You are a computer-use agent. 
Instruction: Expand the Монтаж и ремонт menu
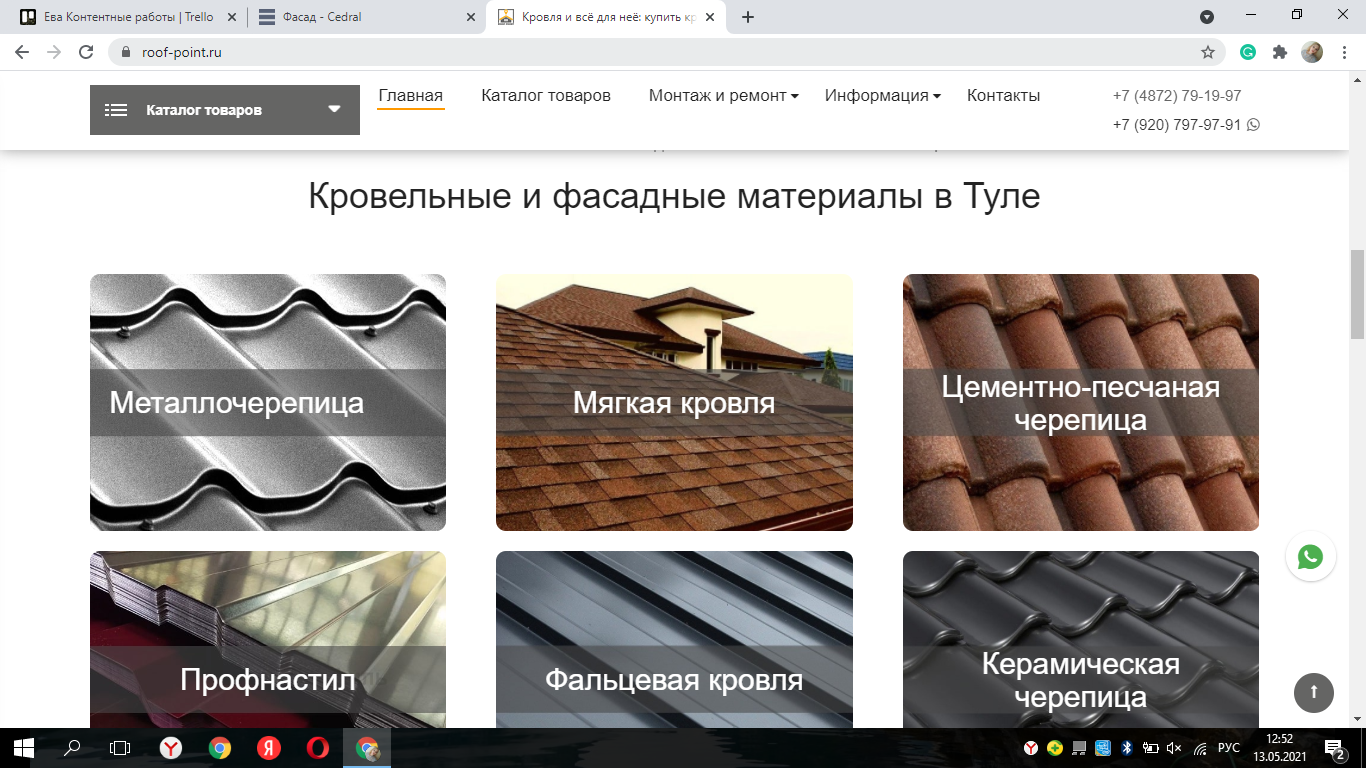point(723,96)
